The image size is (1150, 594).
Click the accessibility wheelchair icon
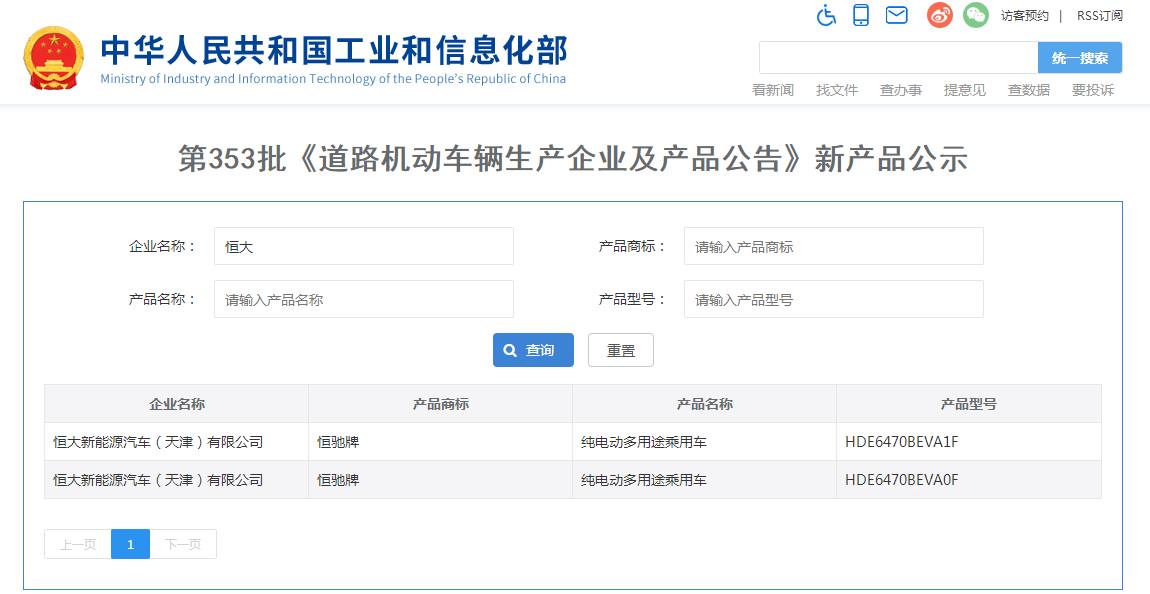[826, 15]
